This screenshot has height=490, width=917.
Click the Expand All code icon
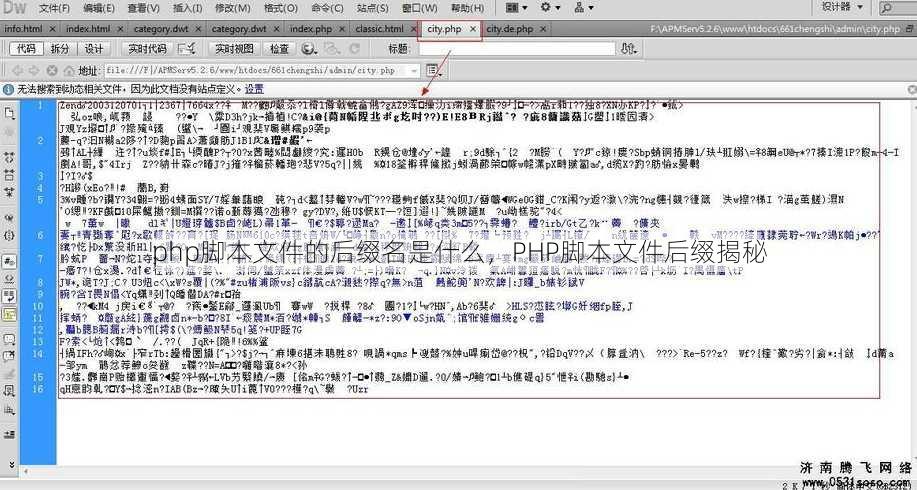[x=9, y=191]
